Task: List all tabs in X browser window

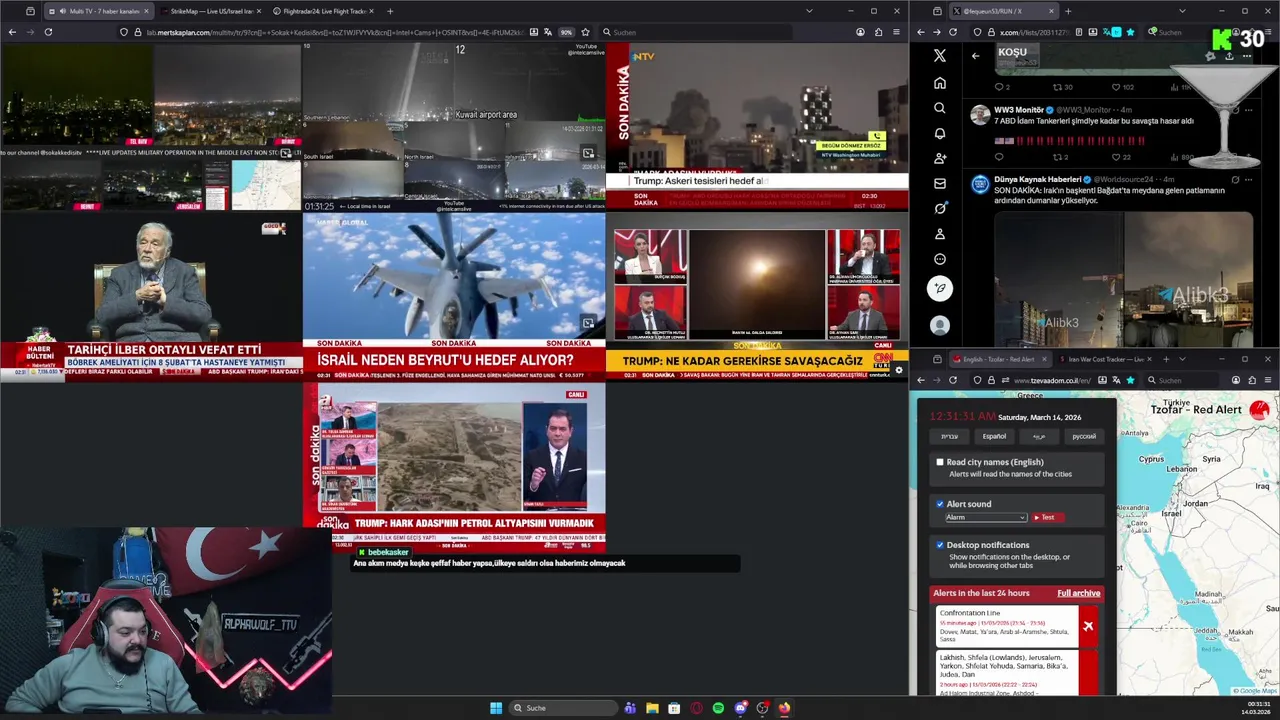Action: (x=1182, y=11)
